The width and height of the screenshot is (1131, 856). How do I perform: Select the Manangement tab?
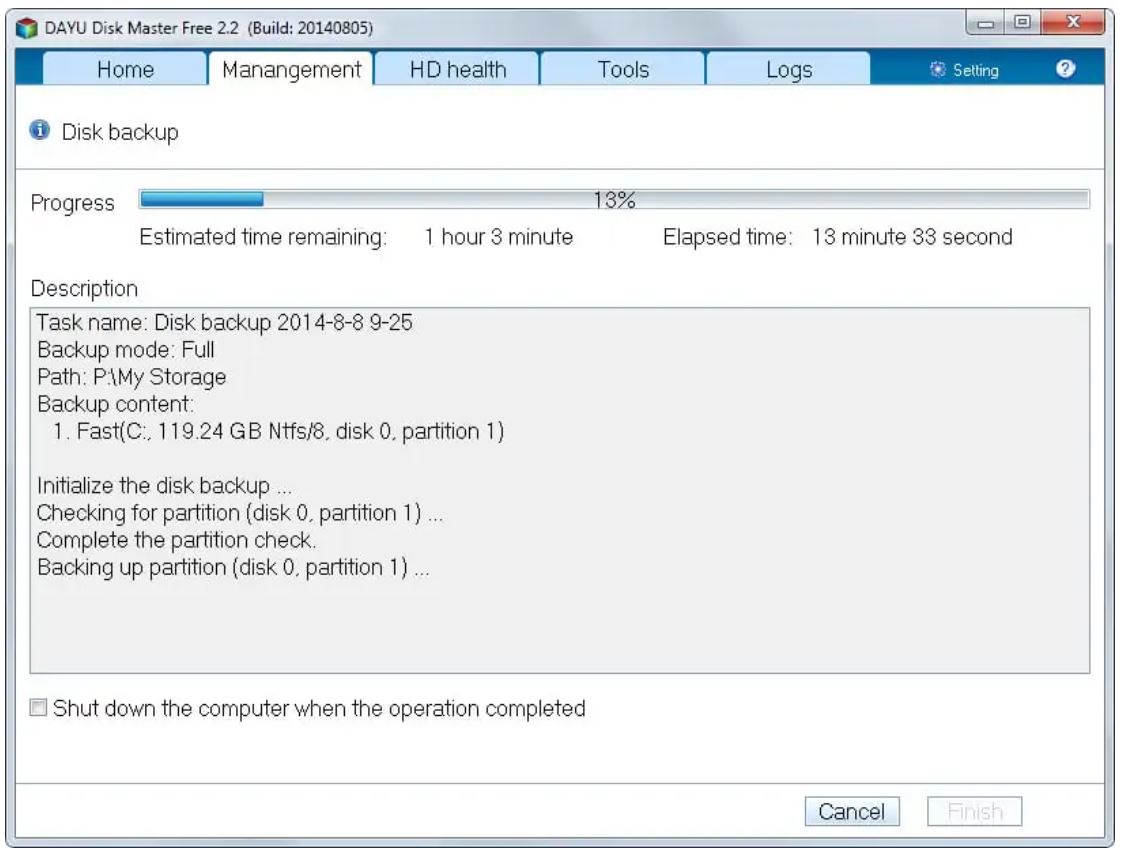(x=291, y=70)
